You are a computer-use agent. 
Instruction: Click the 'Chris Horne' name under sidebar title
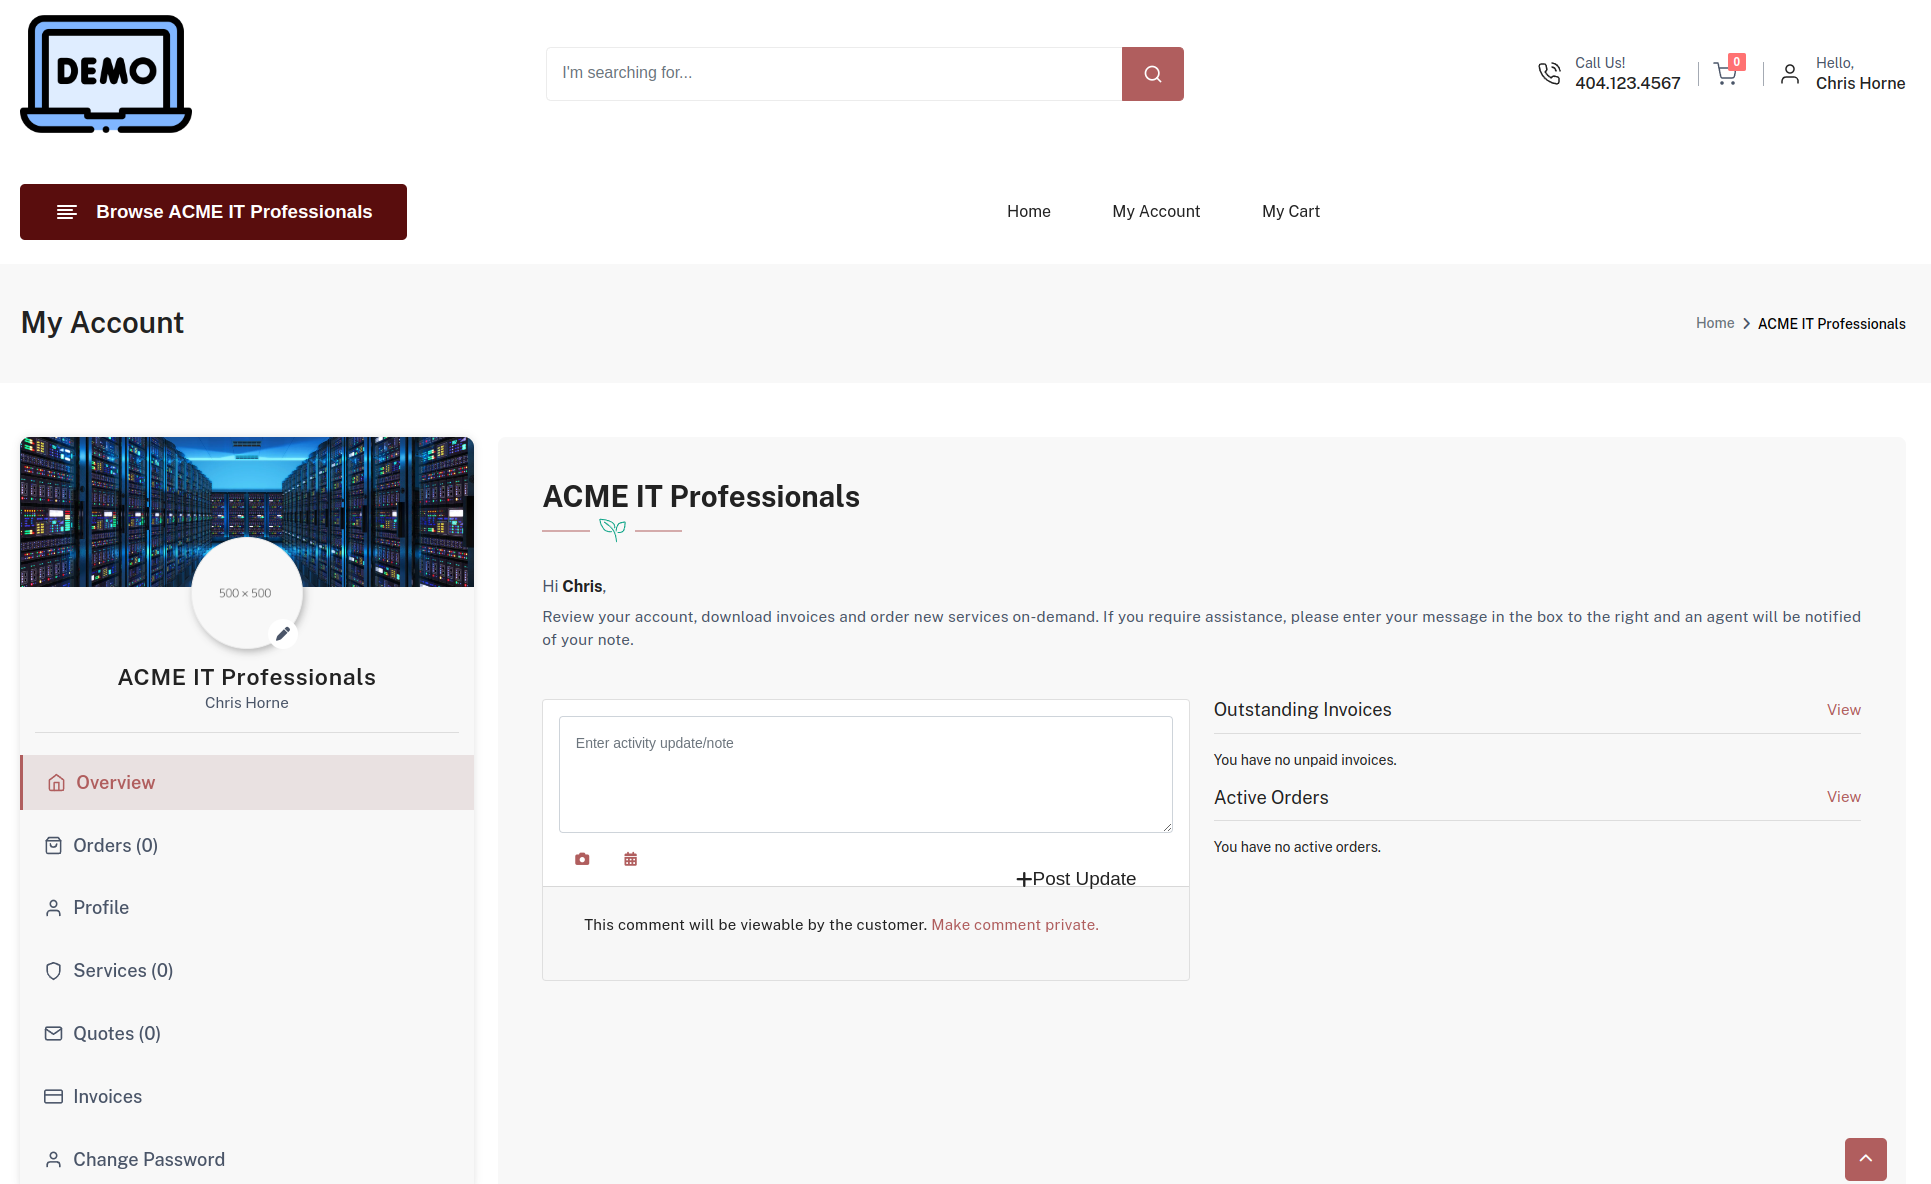(x=247, y=703)
